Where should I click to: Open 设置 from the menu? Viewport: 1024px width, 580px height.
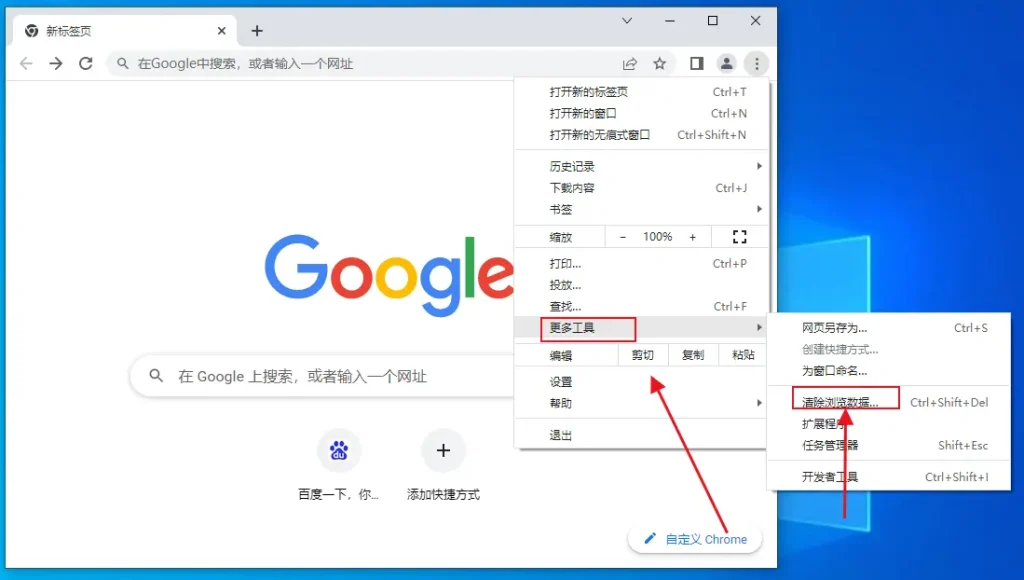coord(641,382)
